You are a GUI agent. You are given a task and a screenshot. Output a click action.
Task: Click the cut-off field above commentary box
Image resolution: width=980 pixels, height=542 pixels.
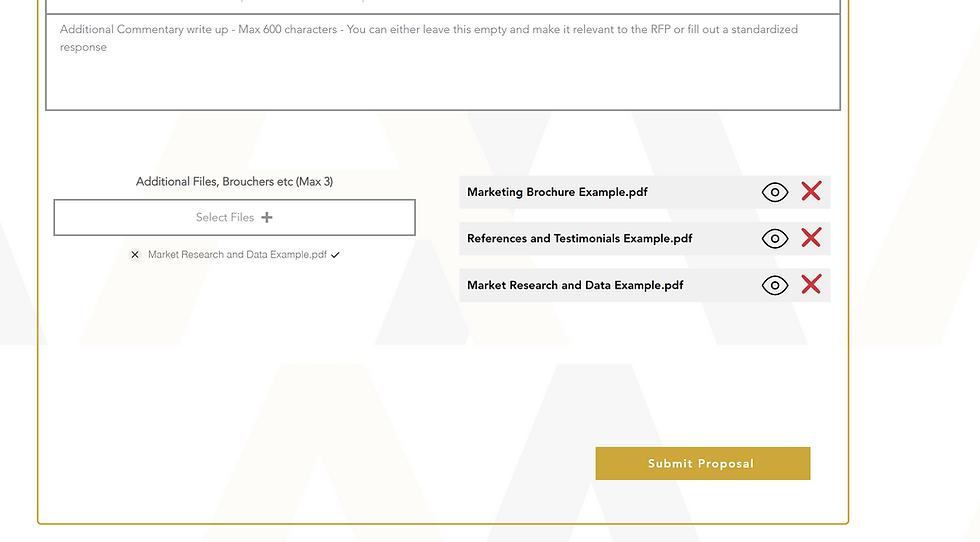click(x=443, y=6)
